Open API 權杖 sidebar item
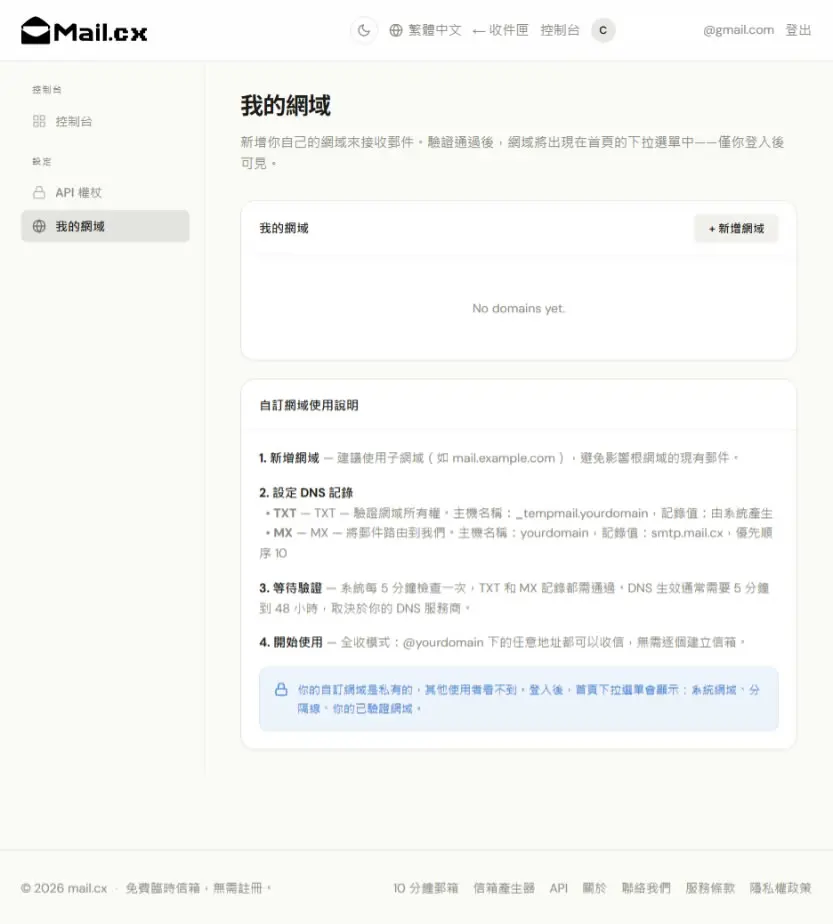 105,193
